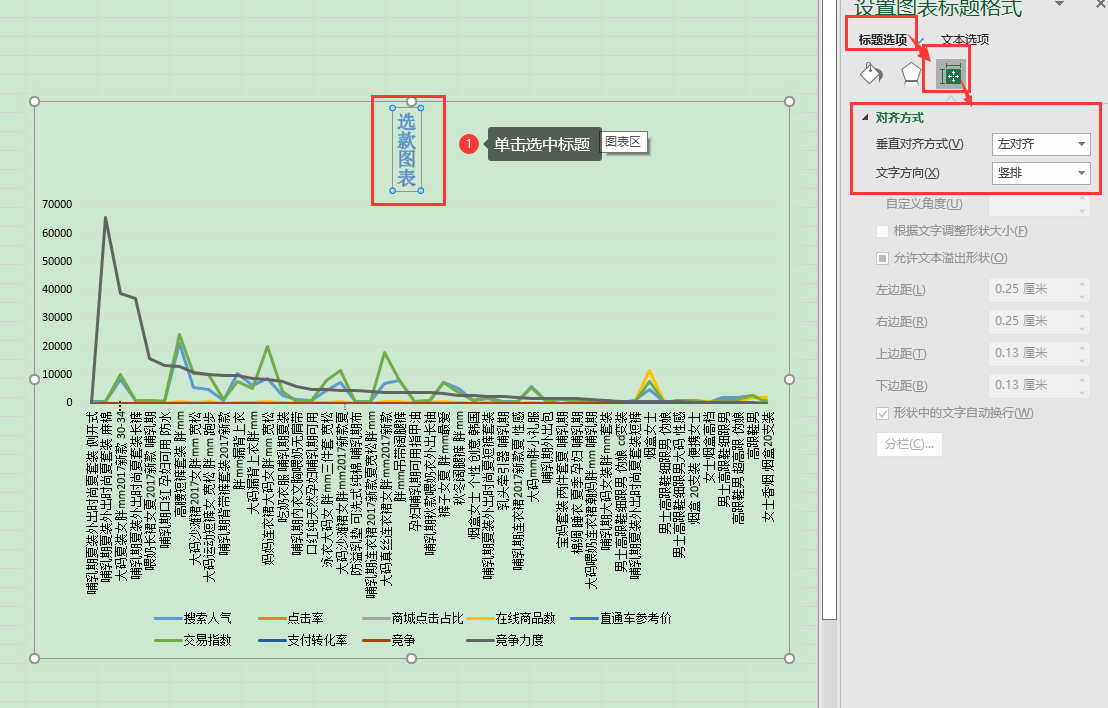Screen dimensions: 1108x708
Task: Toggle 根据文字调整形状大小 checkbox
Action: pos(882,231)
